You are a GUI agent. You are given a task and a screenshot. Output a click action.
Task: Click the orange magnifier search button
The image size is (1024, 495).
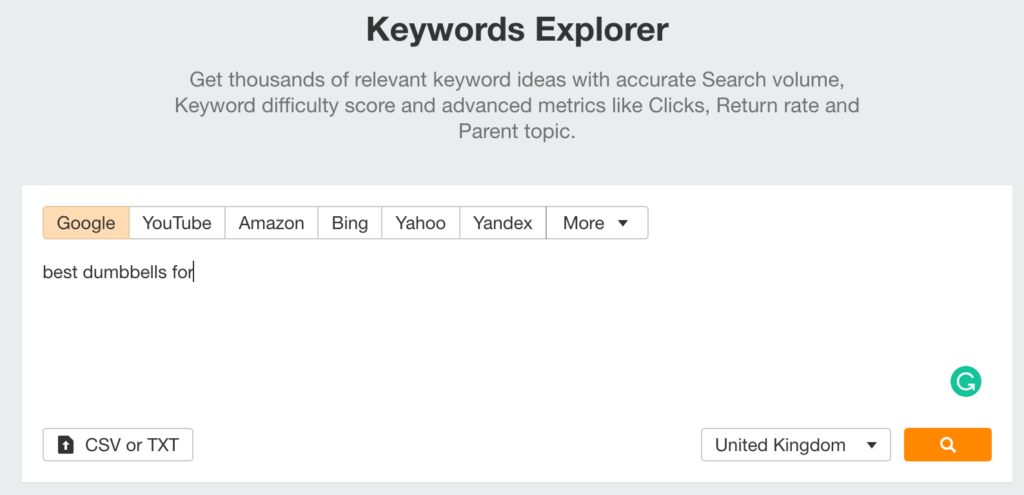pos(948,445)
